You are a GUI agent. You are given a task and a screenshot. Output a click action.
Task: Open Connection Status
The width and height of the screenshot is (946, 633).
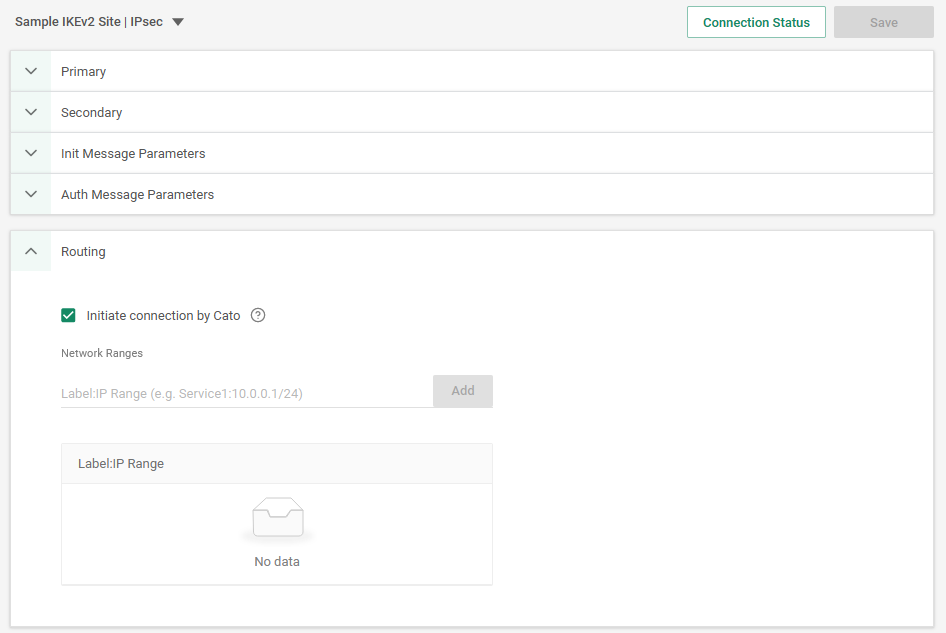pyautogui.click(x=756, y=22)
